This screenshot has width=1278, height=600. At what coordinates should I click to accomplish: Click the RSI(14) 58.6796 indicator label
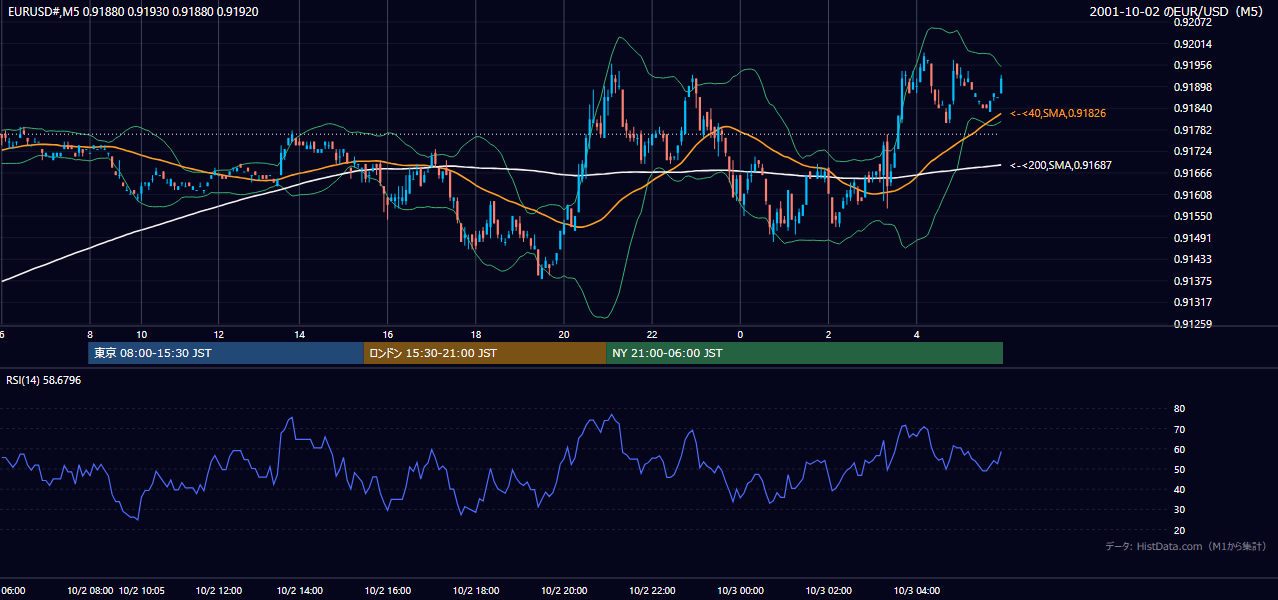44,380
